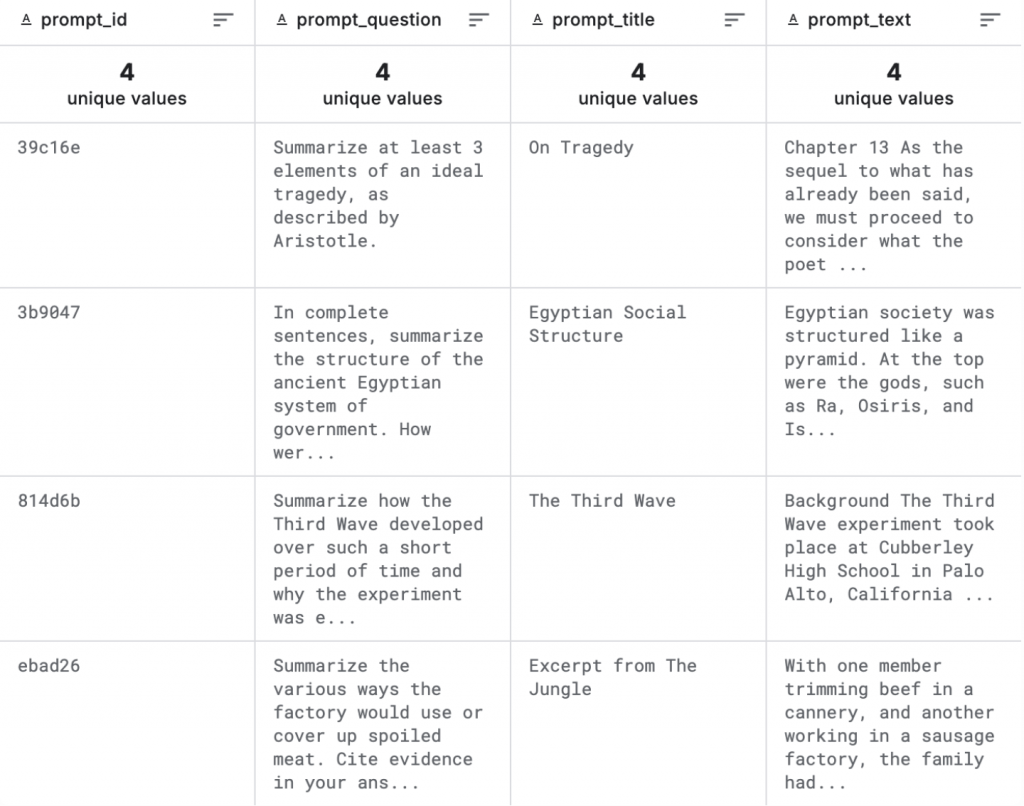This screenshot has width=1024, height=806.
Task: Open sort menu for prompt_question column
Action: coord(479,20)
